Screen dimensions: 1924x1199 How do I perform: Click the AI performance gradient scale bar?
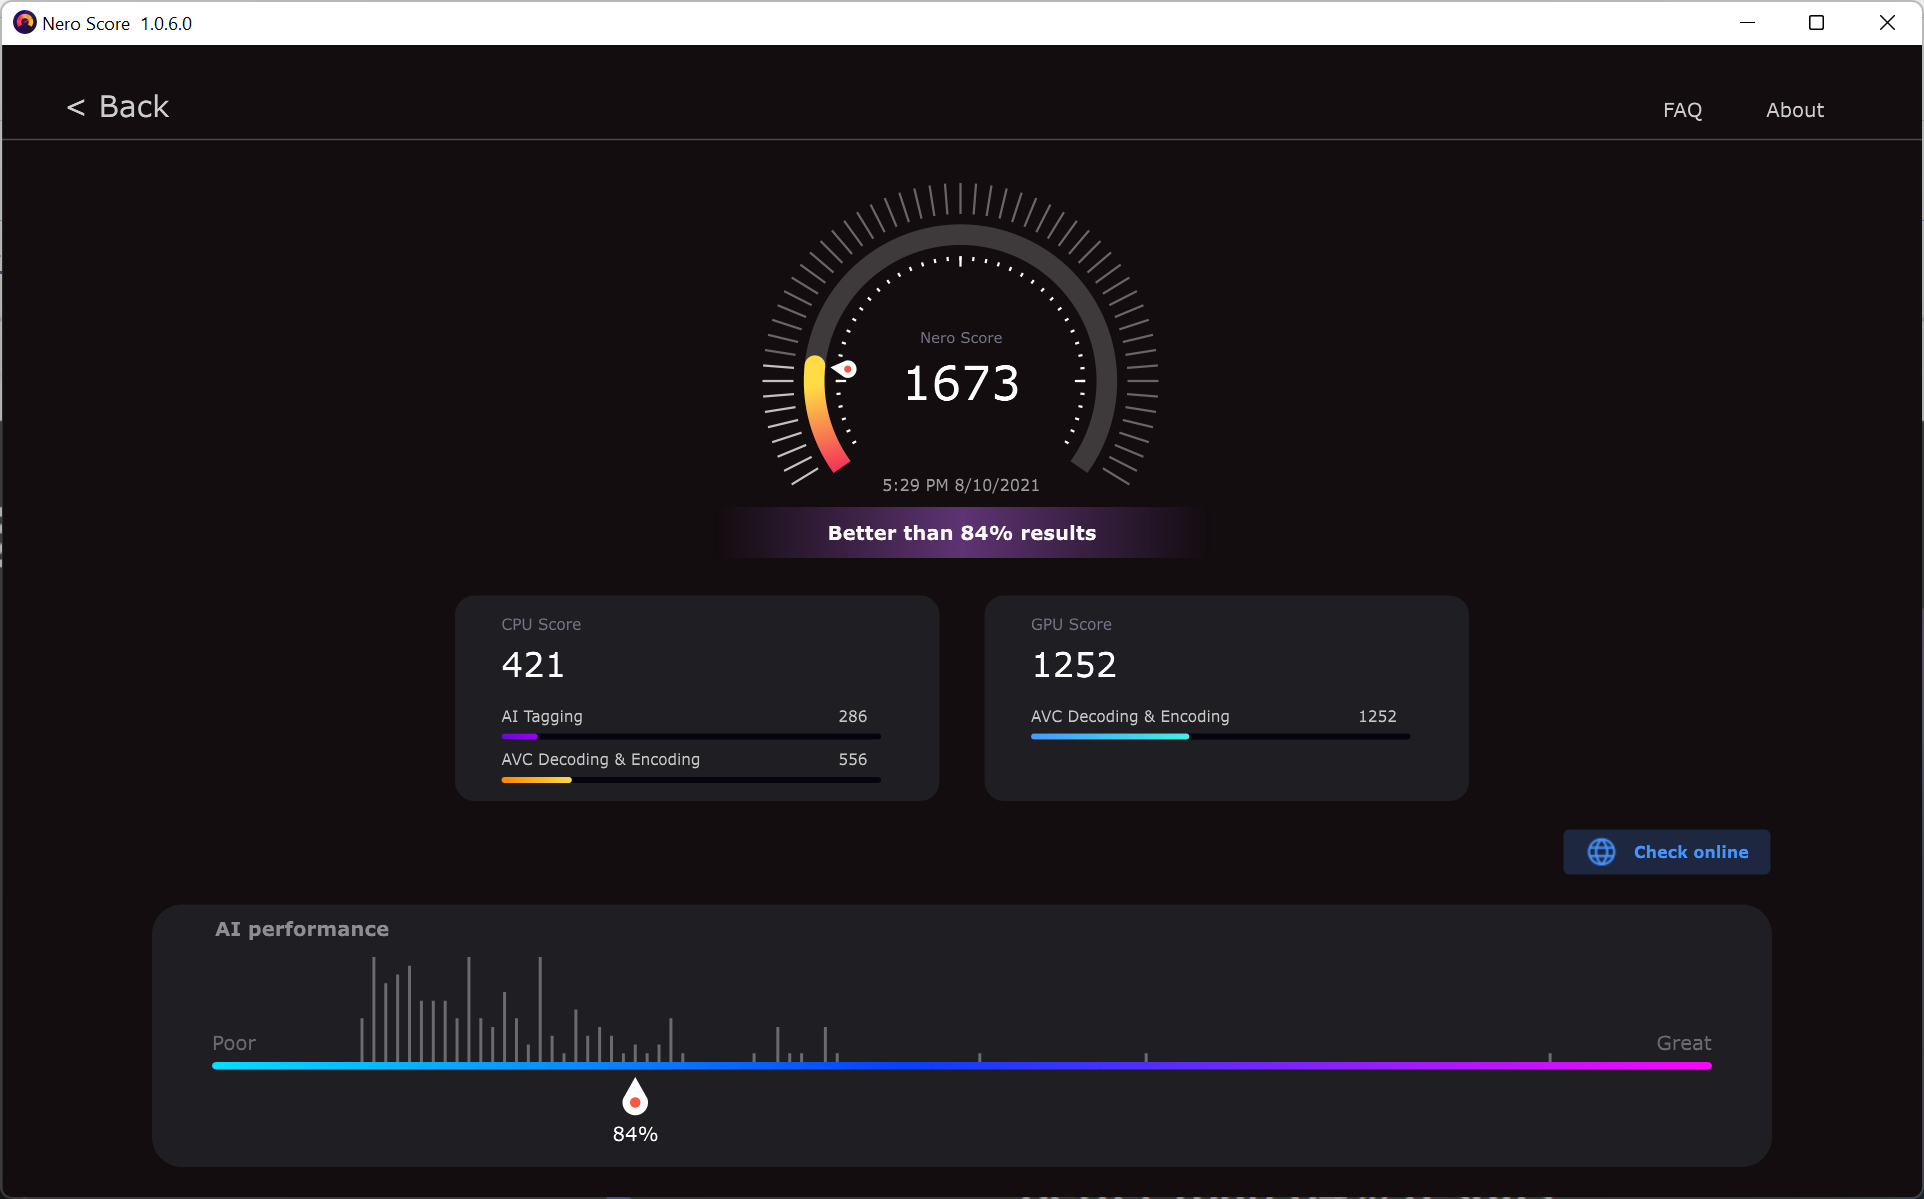[x=961, y=1066]
